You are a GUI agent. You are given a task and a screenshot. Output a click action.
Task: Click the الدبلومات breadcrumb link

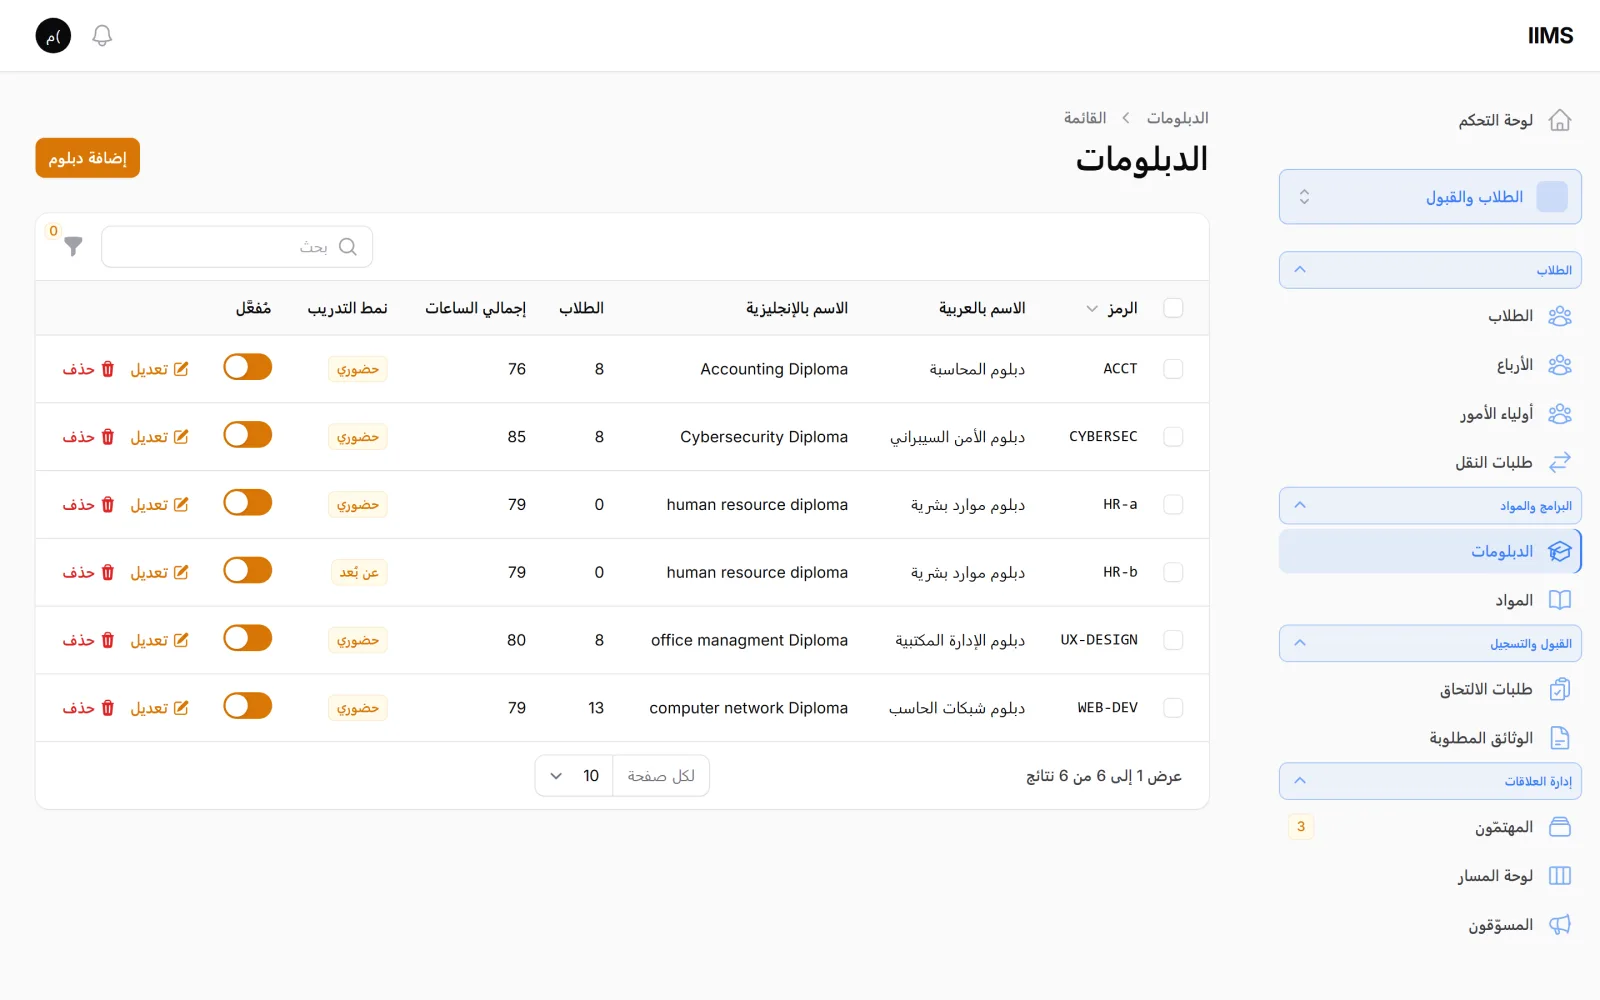(1177, 118)
